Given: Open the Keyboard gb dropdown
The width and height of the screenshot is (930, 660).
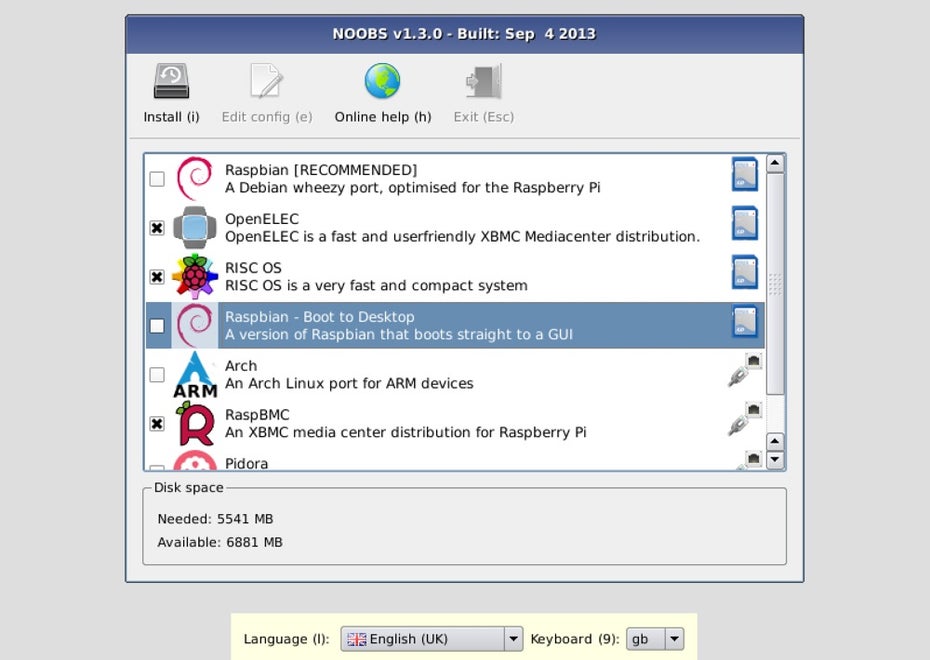Looking at the screenshot, I should [655, 639].
